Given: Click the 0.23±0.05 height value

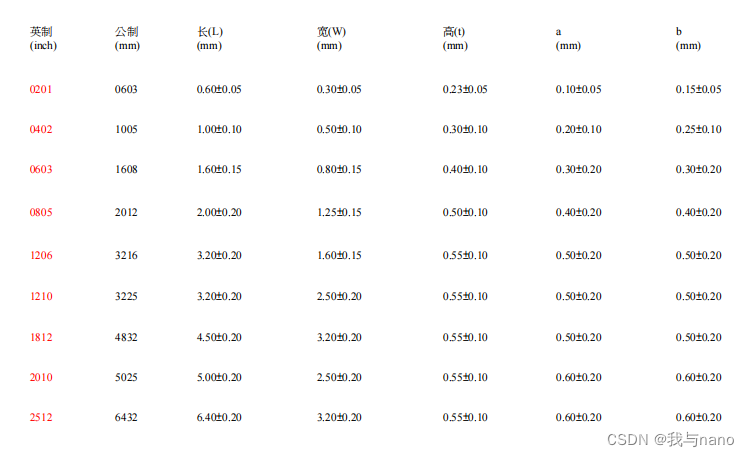Looking at the screenshot, I should click(465, 90).
